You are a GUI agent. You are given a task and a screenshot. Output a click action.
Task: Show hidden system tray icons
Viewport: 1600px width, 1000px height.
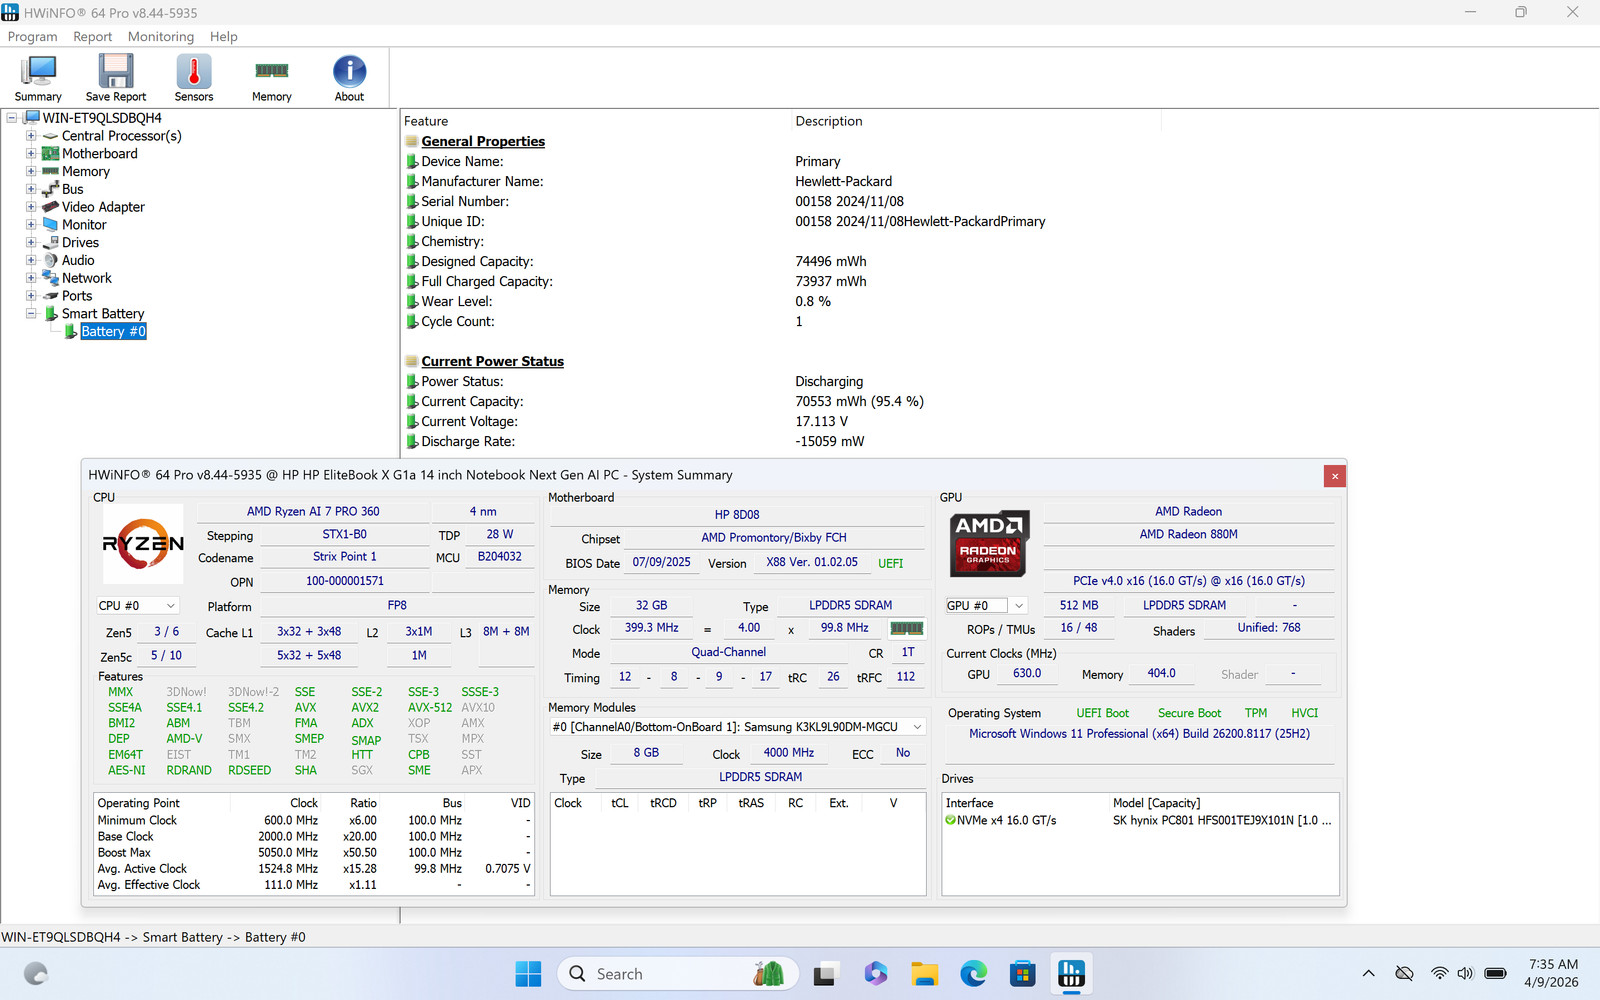[x=1369, y=974]
